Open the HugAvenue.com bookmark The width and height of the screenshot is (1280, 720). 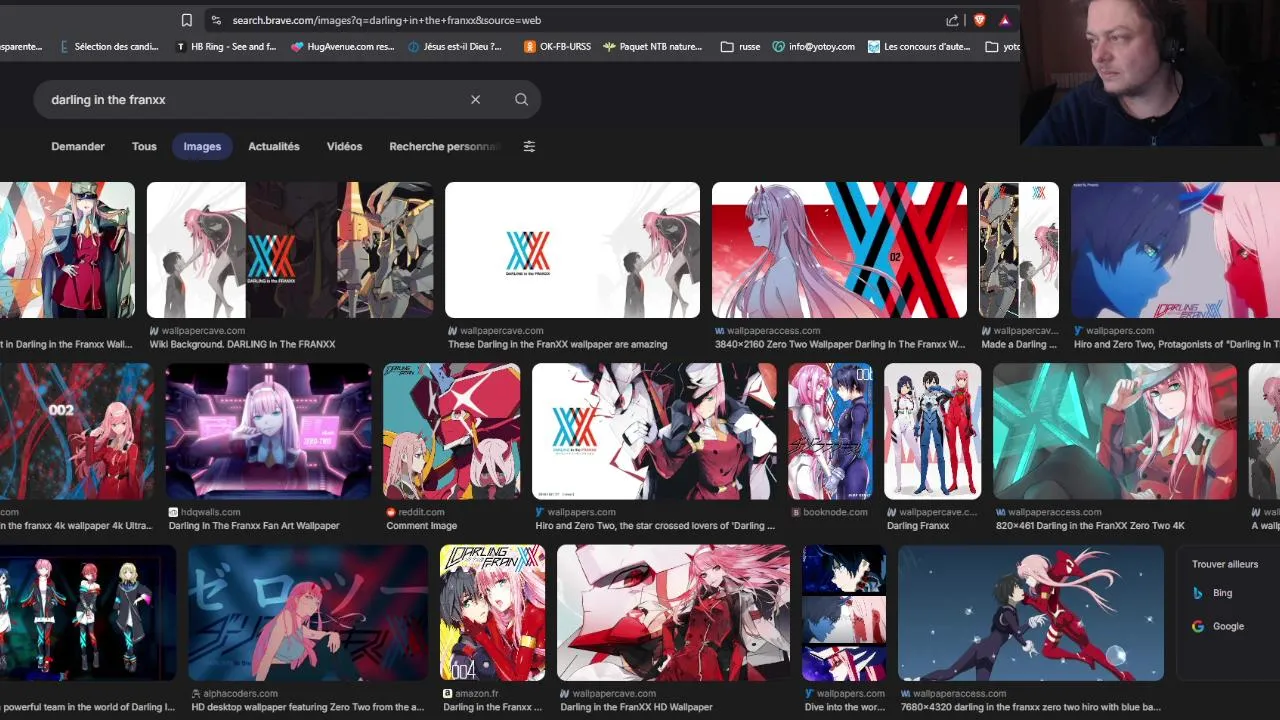tap(343, 47)
